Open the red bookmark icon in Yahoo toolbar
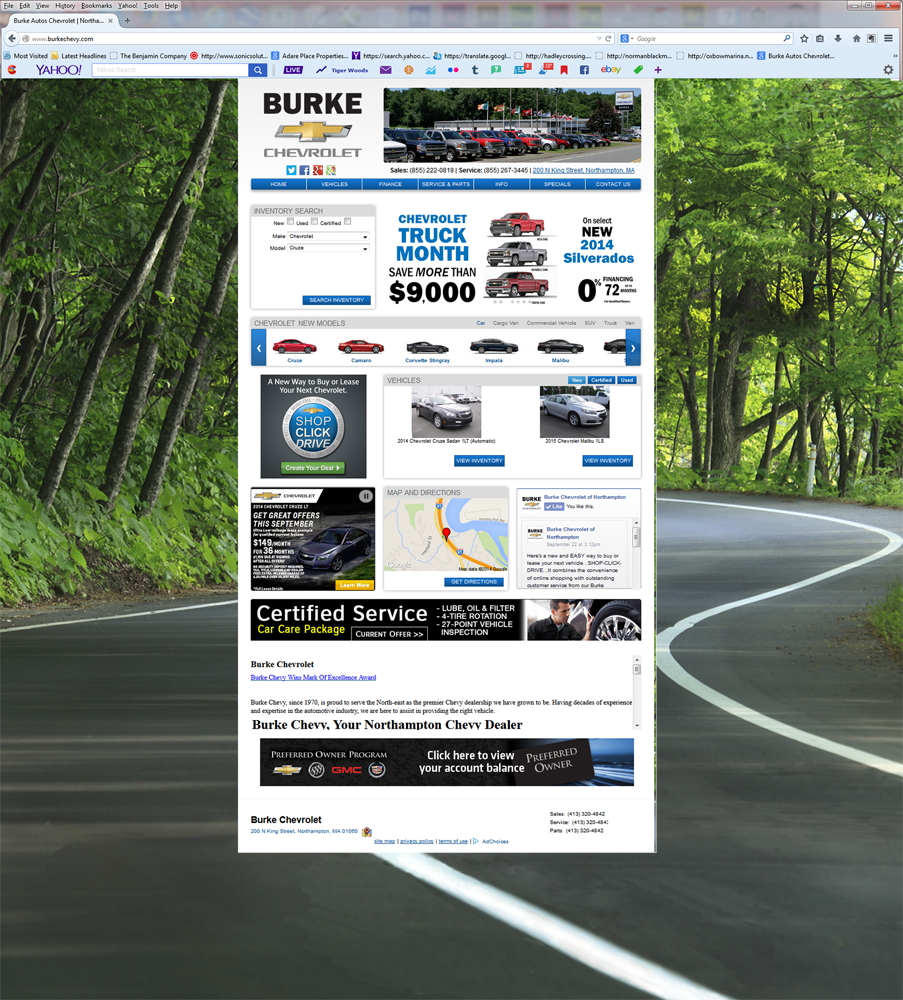The height and width of the screenshot is (1000, 903). point(564,70)
